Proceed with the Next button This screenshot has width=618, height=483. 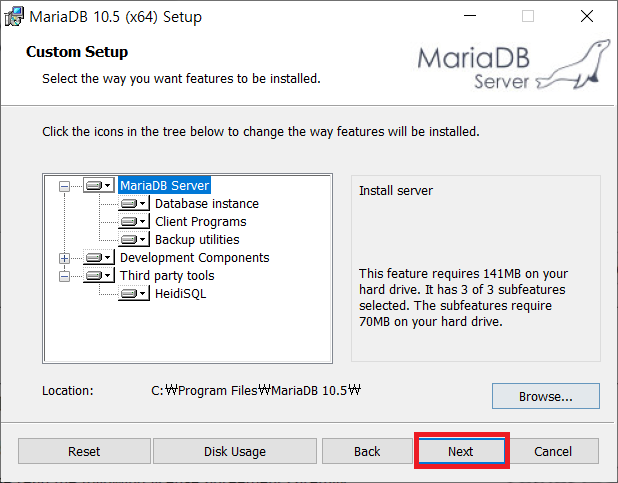pos(461,450)
